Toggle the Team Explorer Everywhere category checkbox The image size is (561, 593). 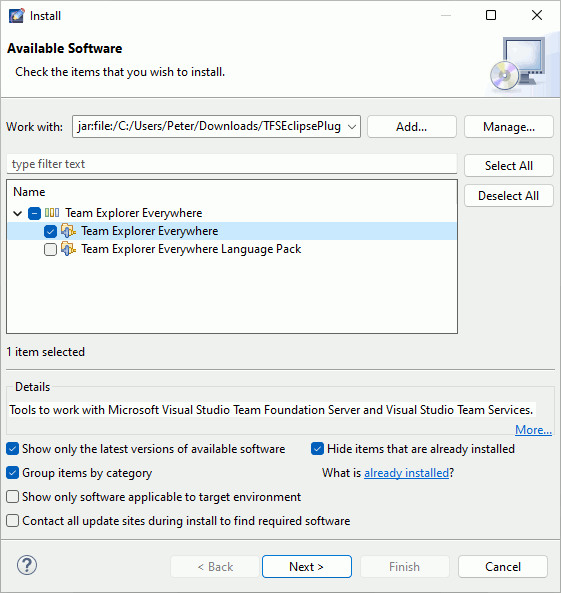tap(34, 213)
